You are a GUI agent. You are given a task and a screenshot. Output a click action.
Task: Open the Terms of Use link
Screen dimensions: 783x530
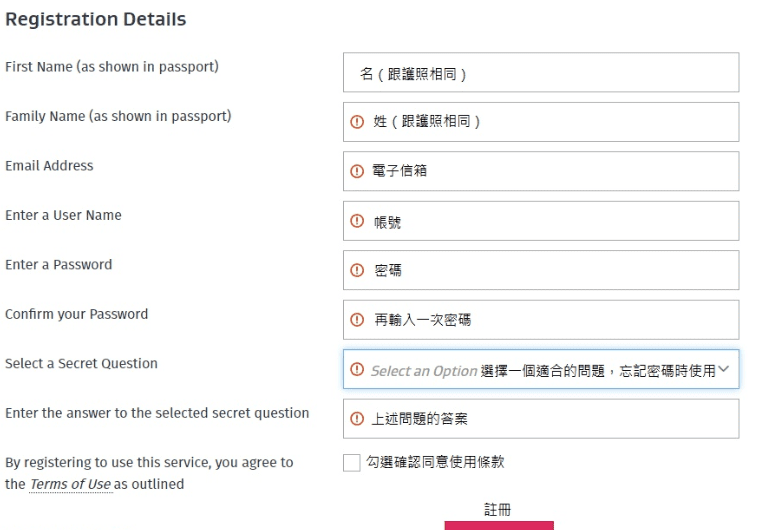(70, 484)
